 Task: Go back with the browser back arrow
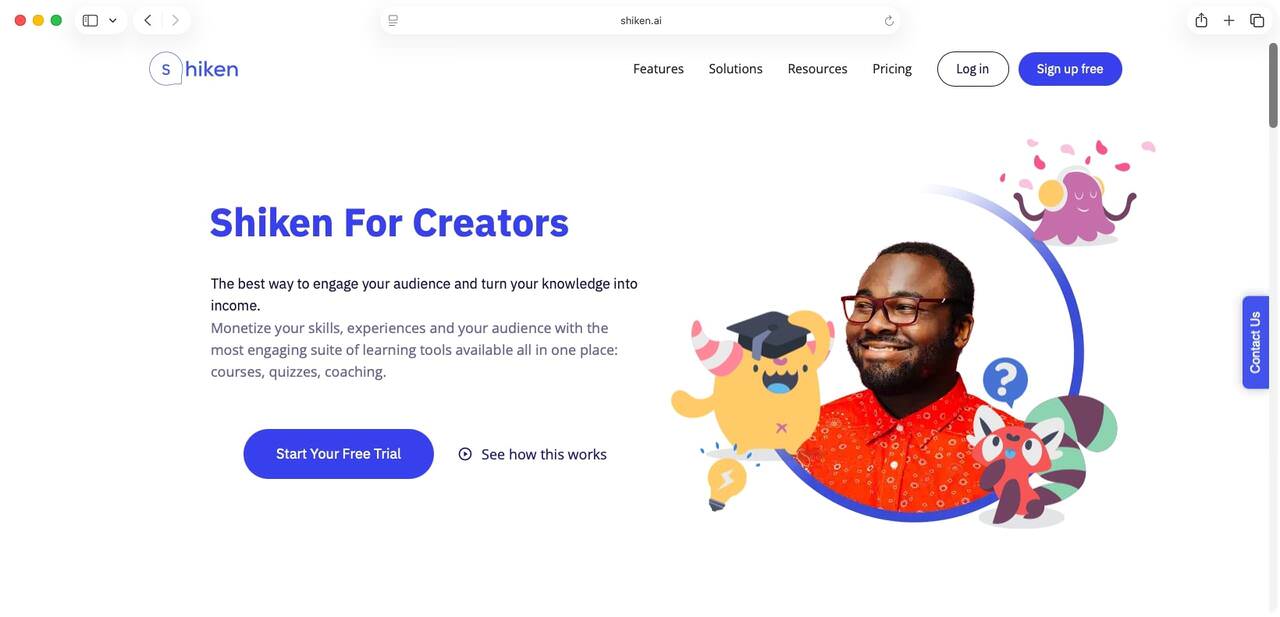[148, 20]
